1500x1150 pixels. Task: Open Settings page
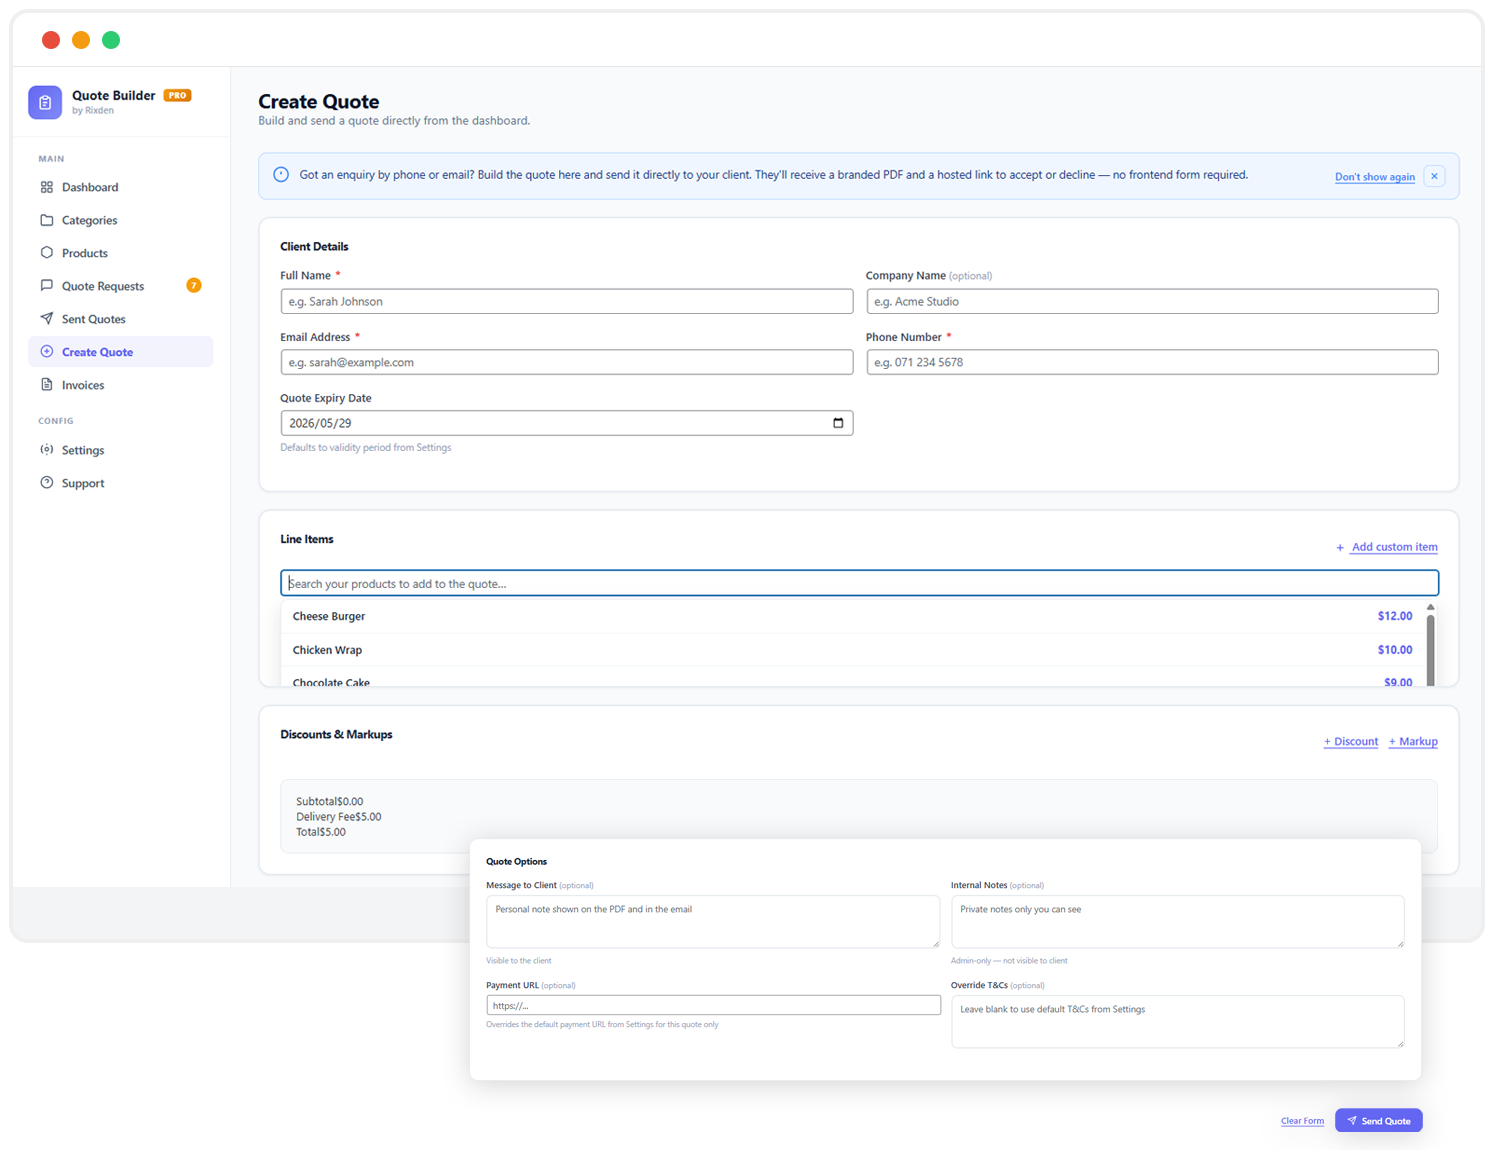(120, 450)
